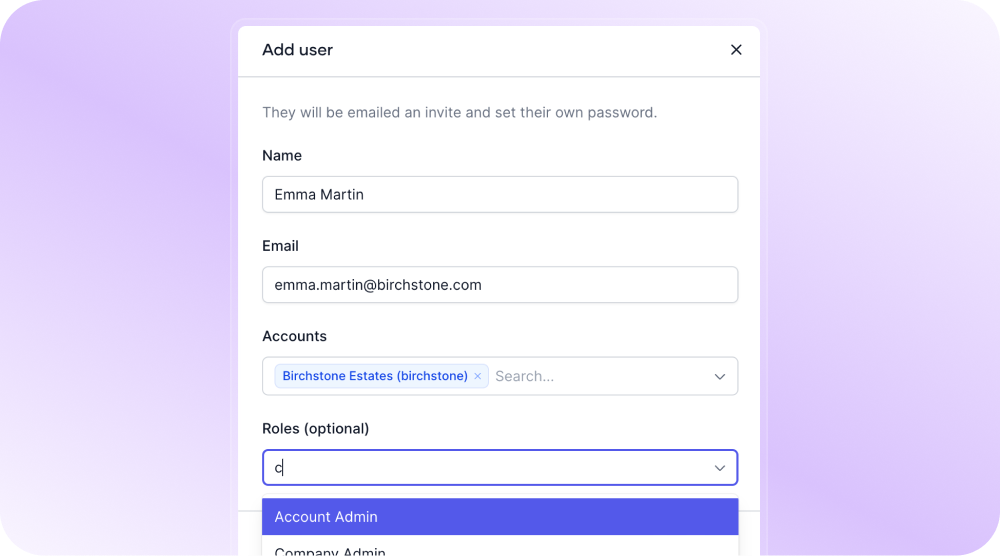Close the Add user dialog
Viewport: 1000px width, 556px height.
click(x=736, y=50)
